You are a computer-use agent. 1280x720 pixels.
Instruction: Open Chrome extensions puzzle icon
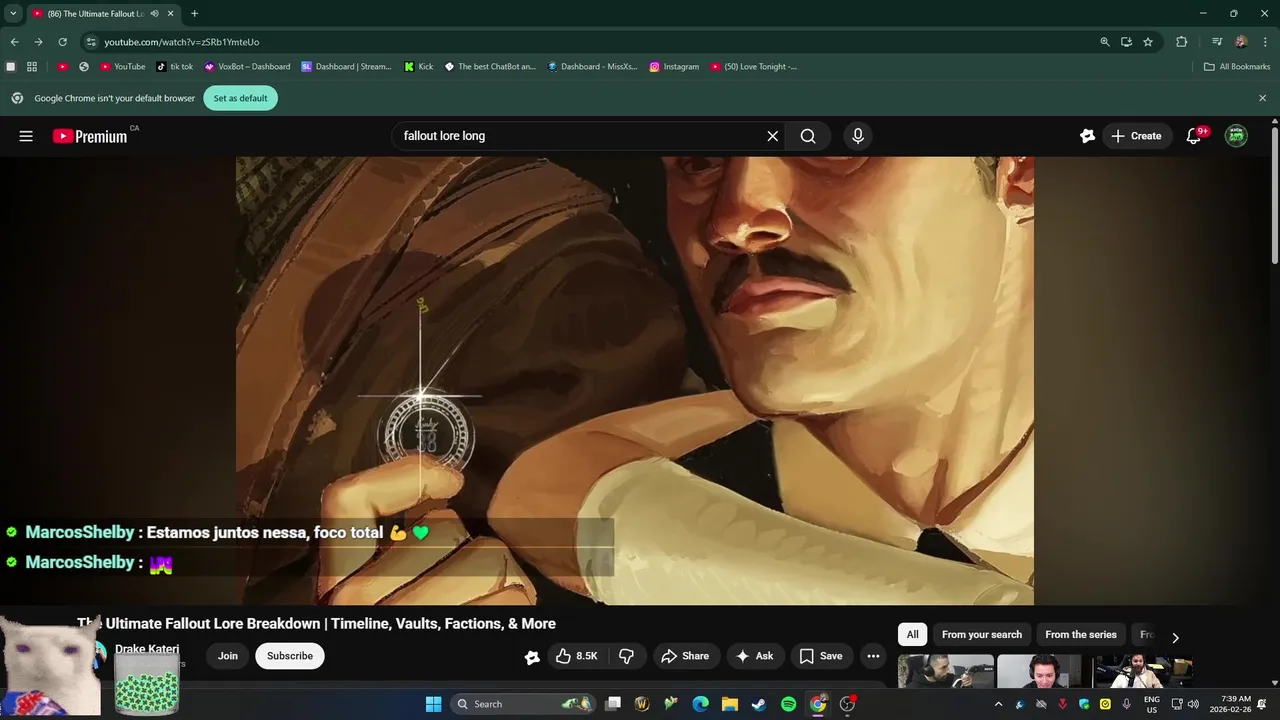coord(1181,42)
